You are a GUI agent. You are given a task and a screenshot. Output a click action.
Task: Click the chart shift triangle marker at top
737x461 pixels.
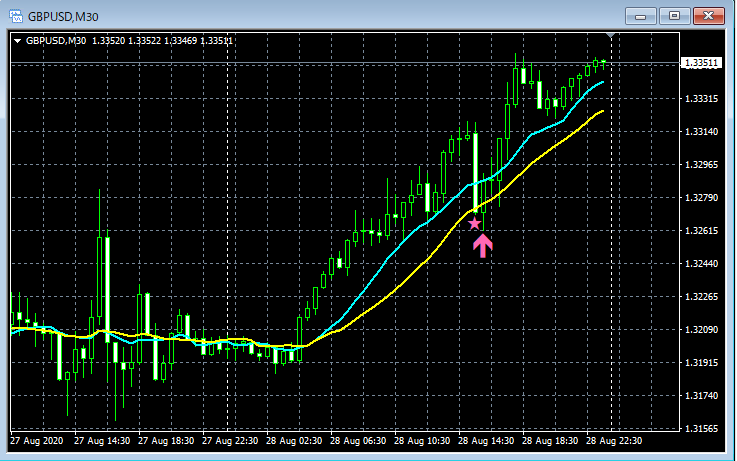[611, 36]
